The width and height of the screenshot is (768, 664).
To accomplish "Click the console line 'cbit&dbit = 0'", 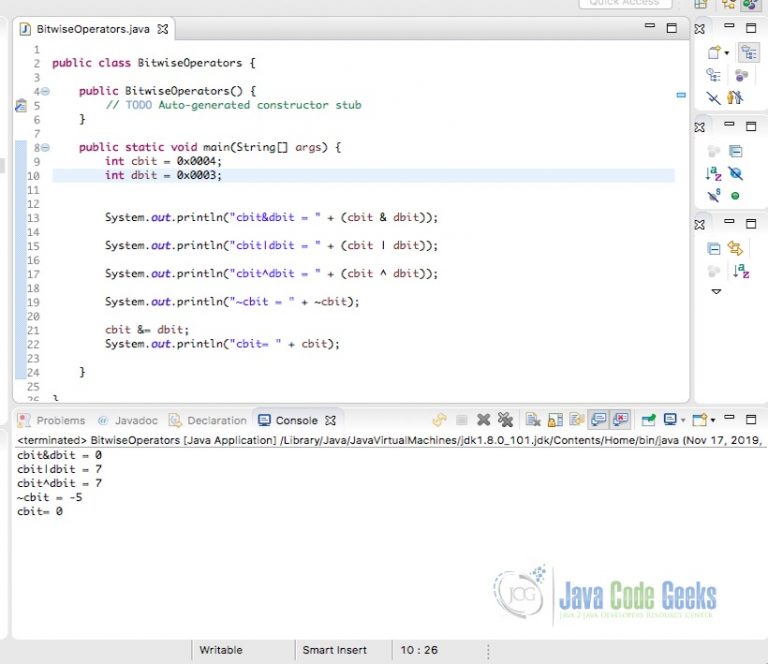I will tap(60, 455).
